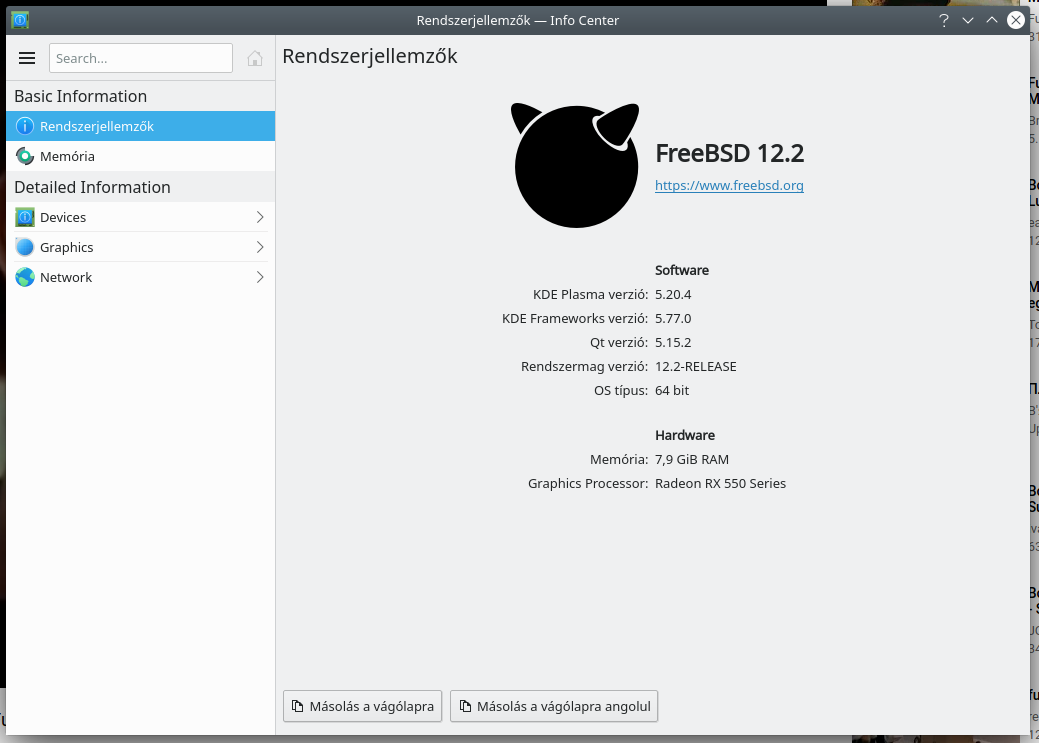Click the Rendszerjellemzők info icon
Screen dimensions: 1039x743
click(25, 126)
